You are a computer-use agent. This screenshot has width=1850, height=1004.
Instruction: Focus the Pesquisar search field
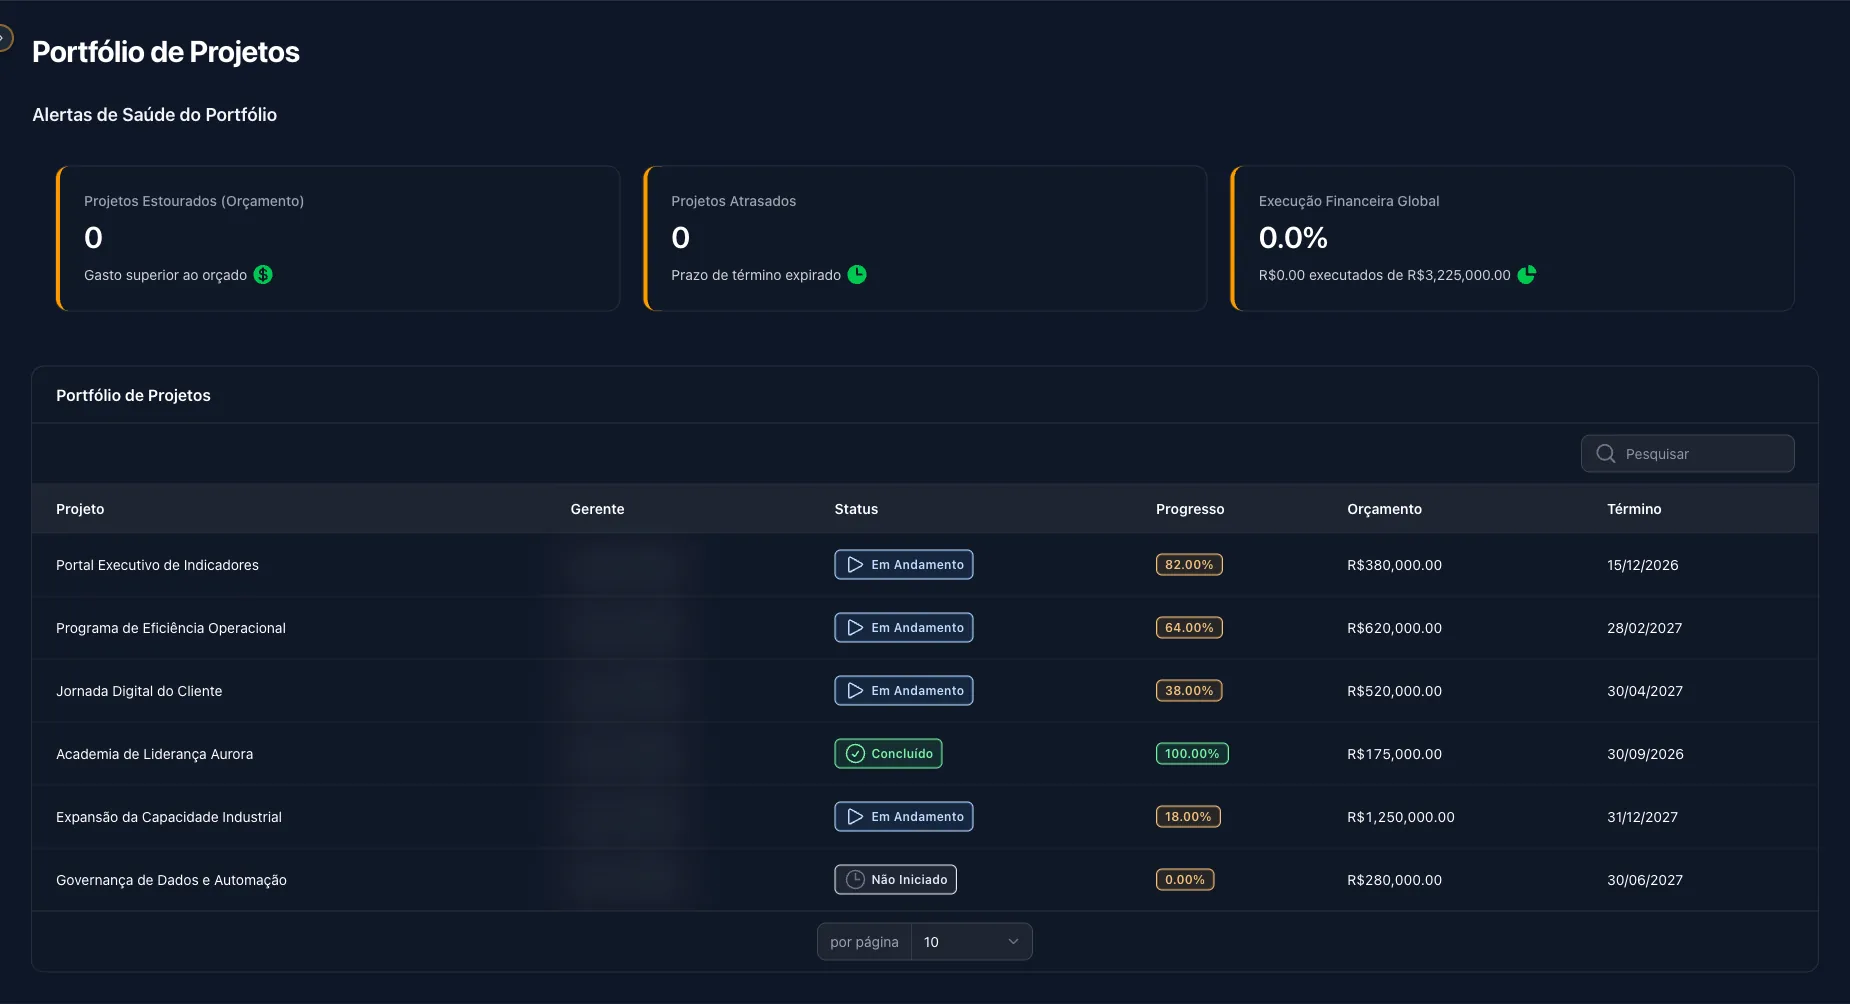pyautogui.click(x=1688, y=453)
